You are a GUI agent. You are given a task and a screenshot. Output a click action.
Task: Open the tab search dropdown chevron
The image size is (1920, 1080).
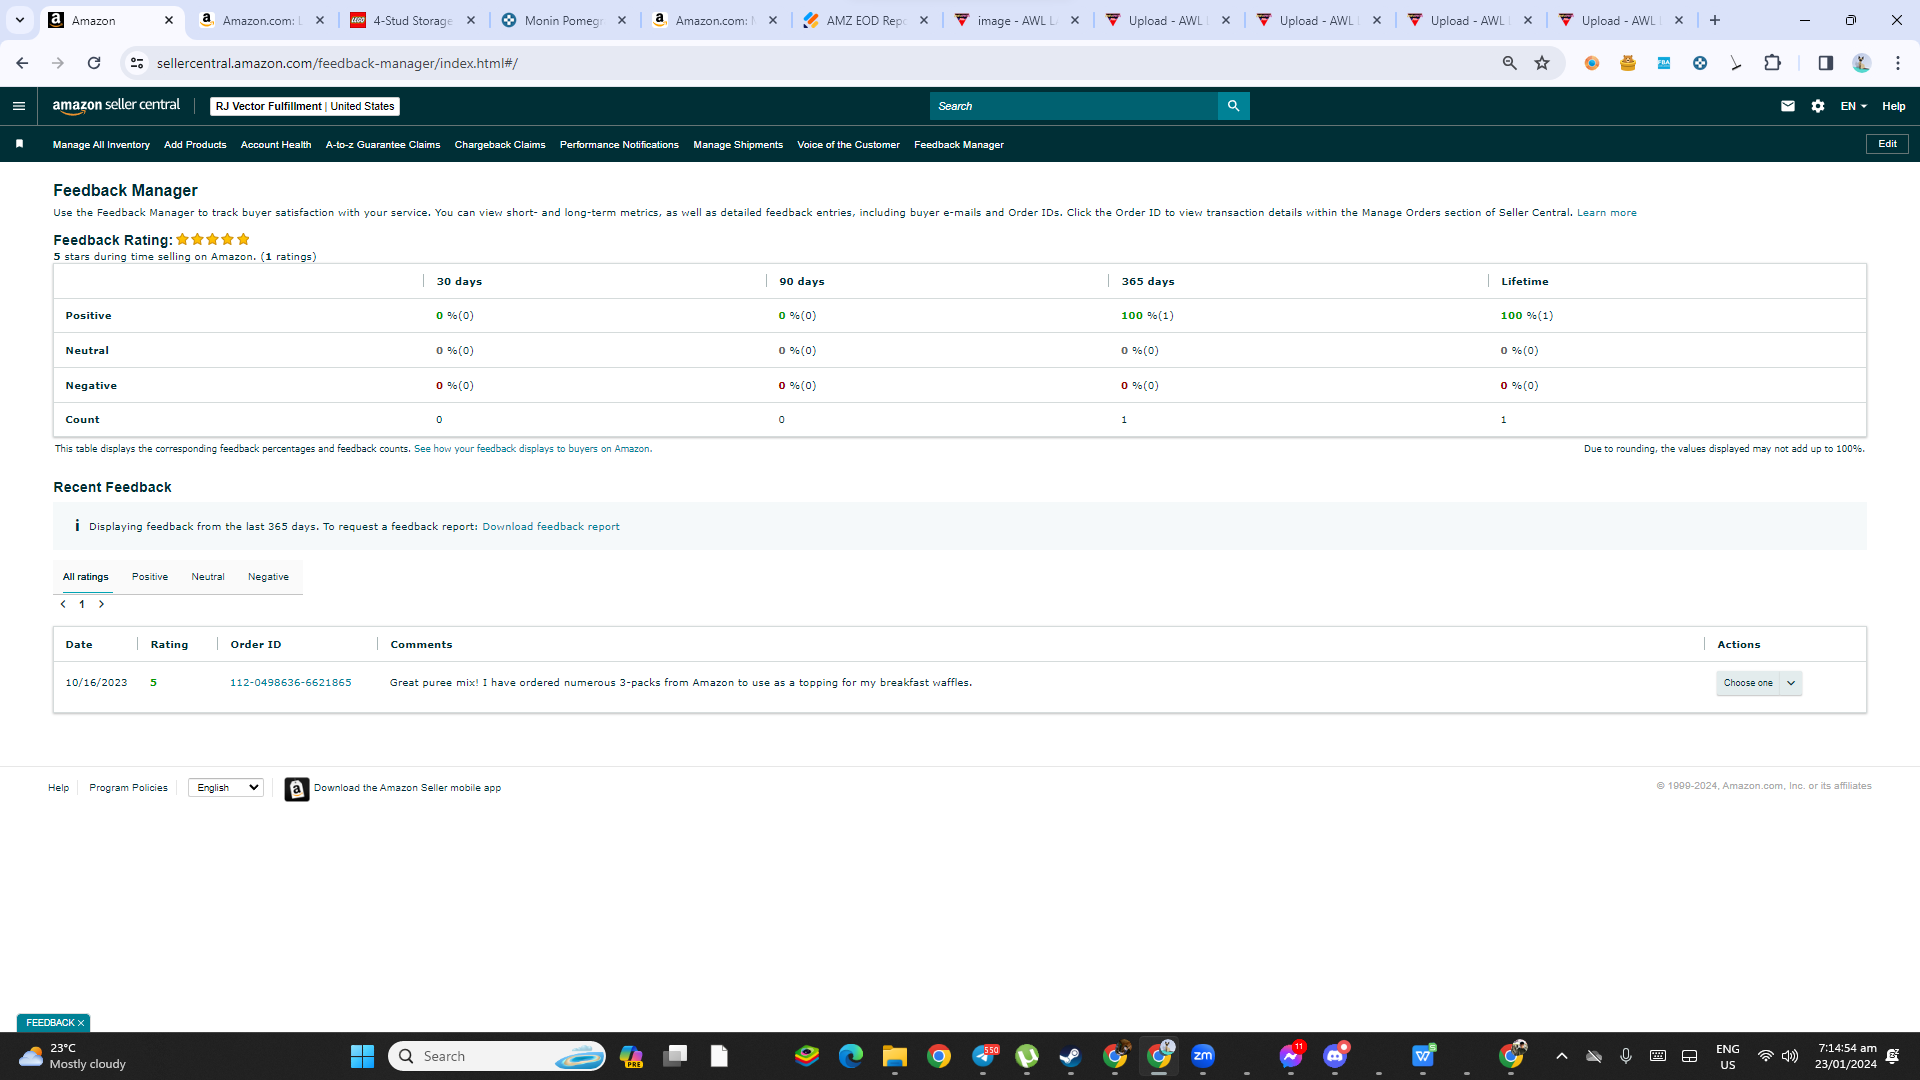click(19, 20)
